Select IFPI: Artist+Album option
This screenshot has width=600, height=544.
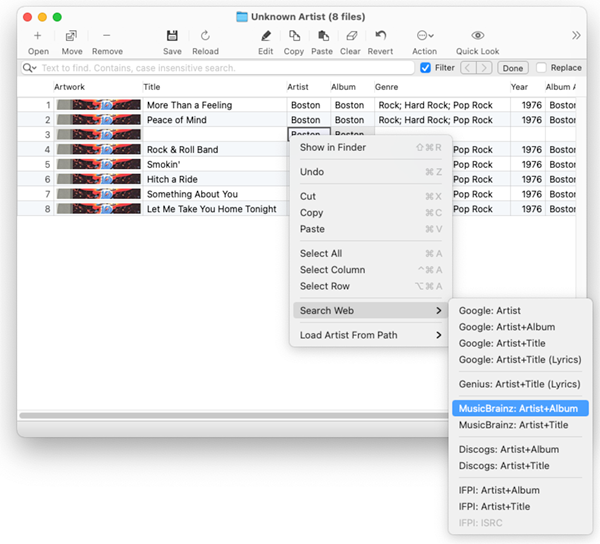[x=520, y=490]
